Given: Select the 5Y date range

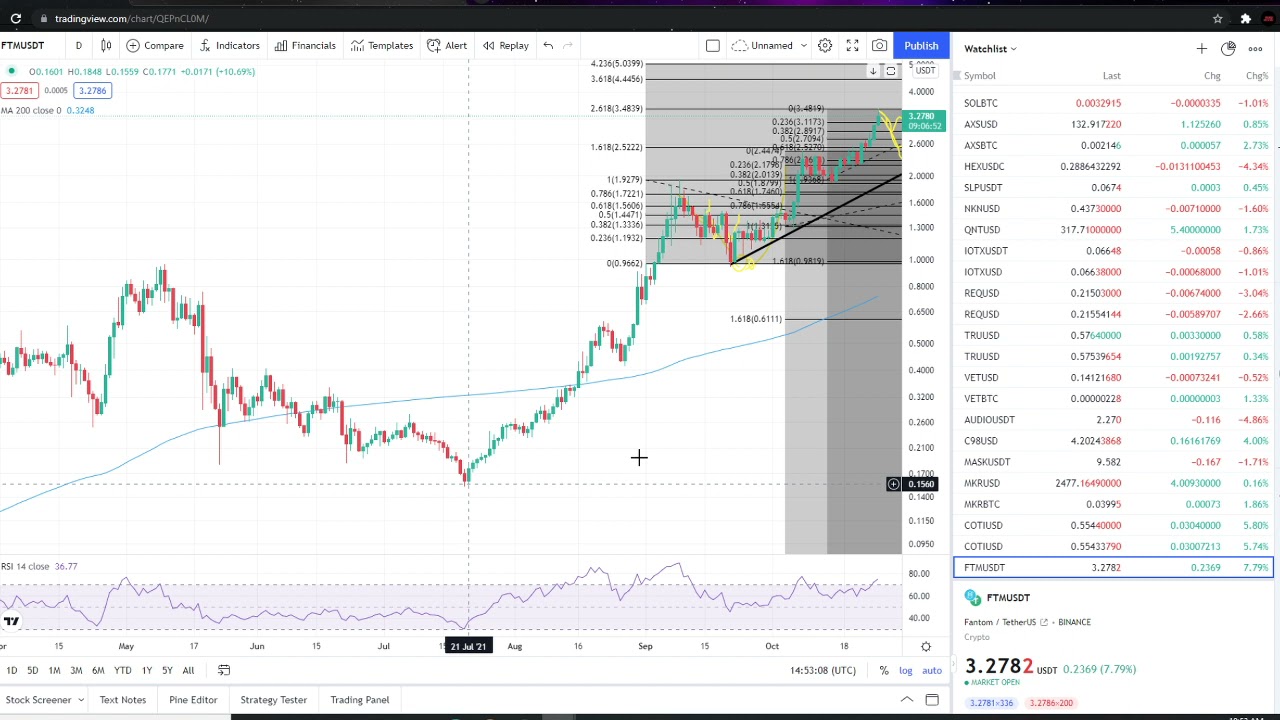Looking at the screenshot, I should tap(167, 670).
